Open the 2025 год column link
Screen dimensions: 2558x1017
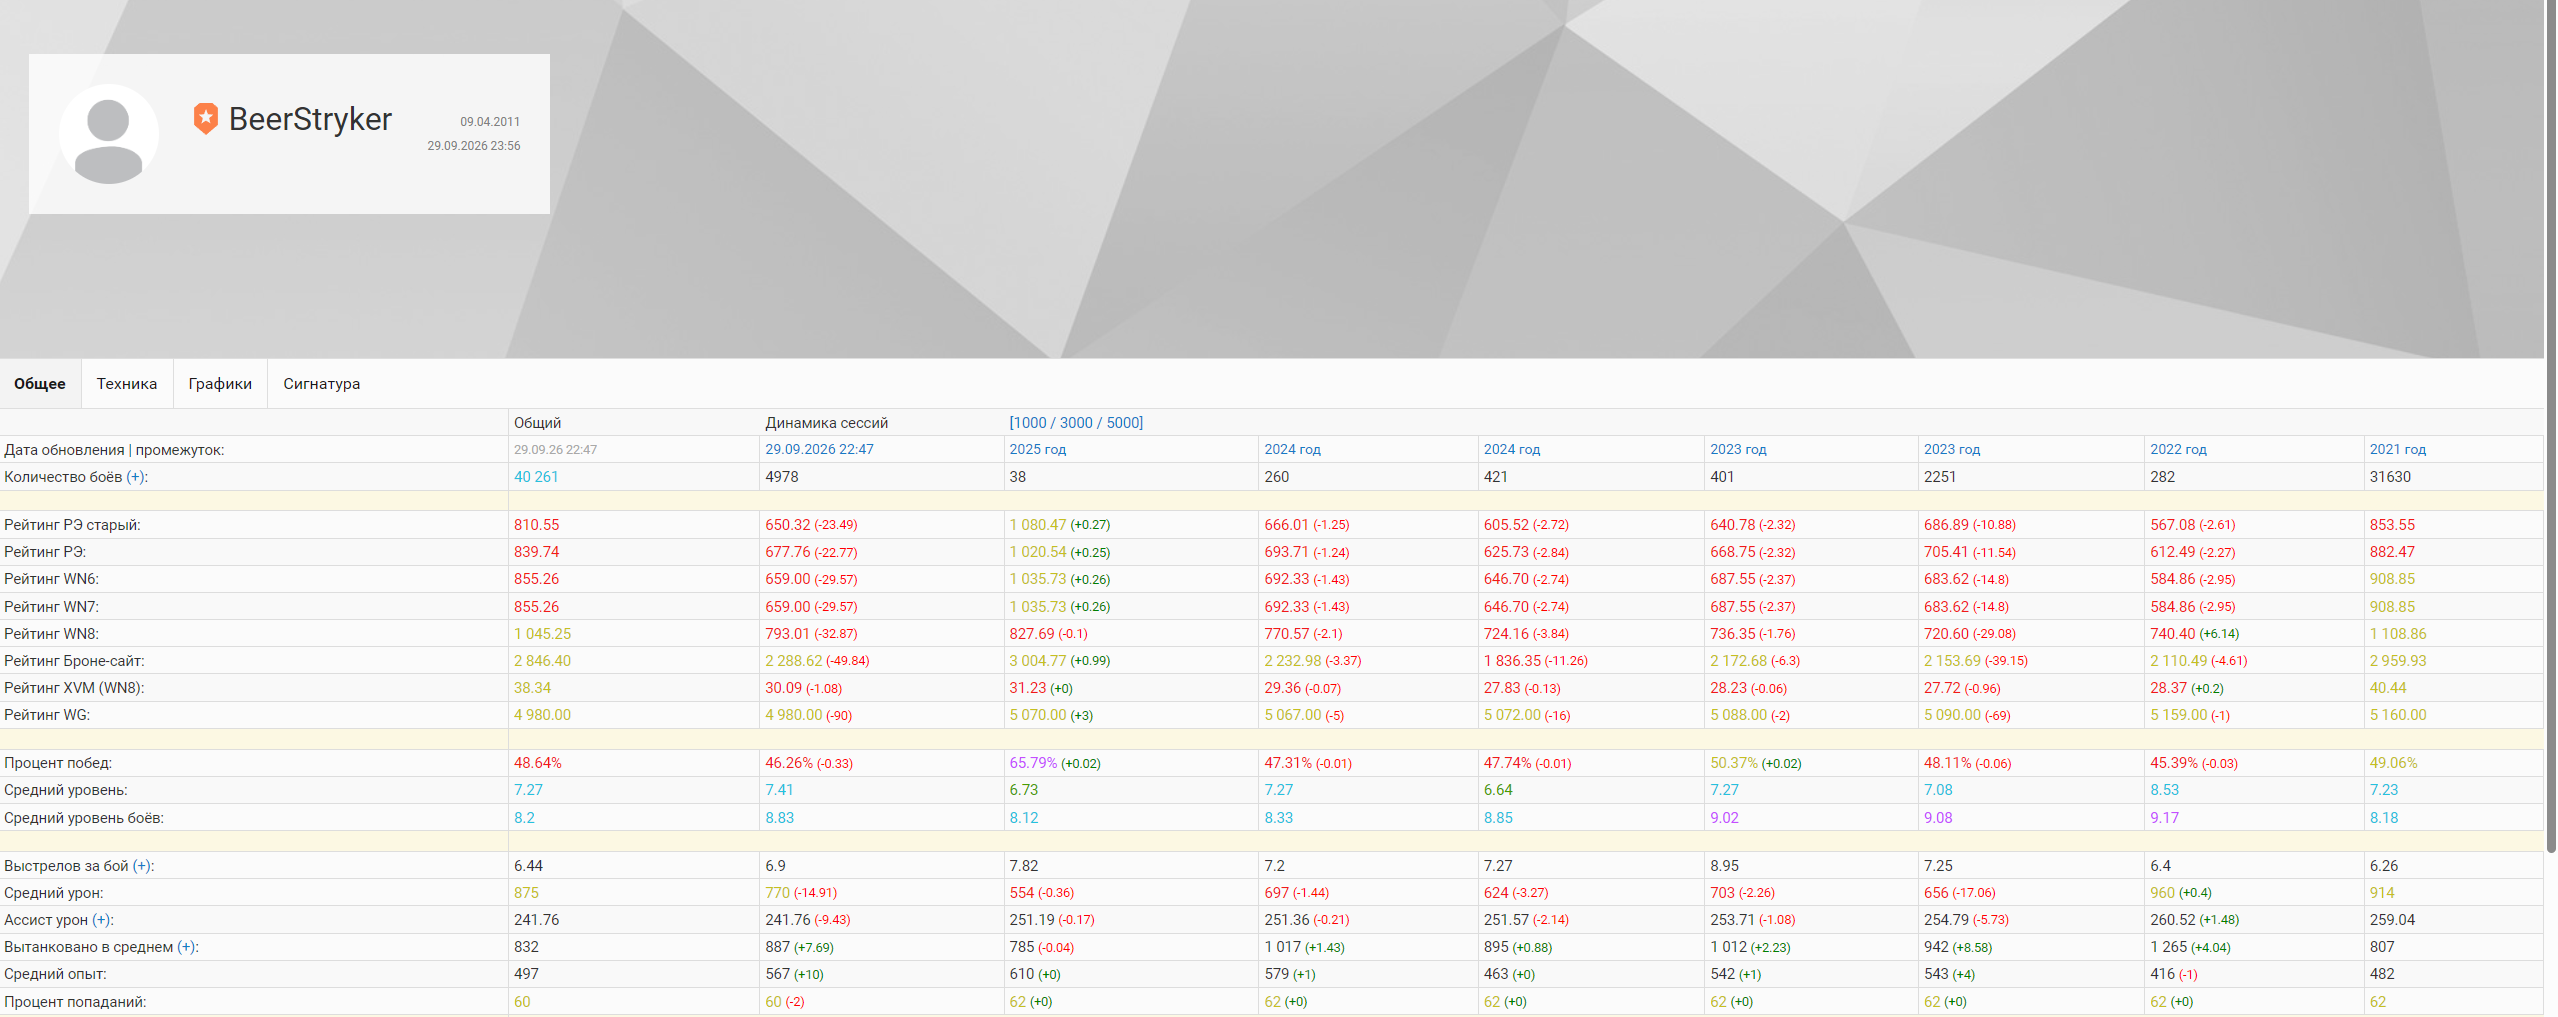(x=1037, y=450)
